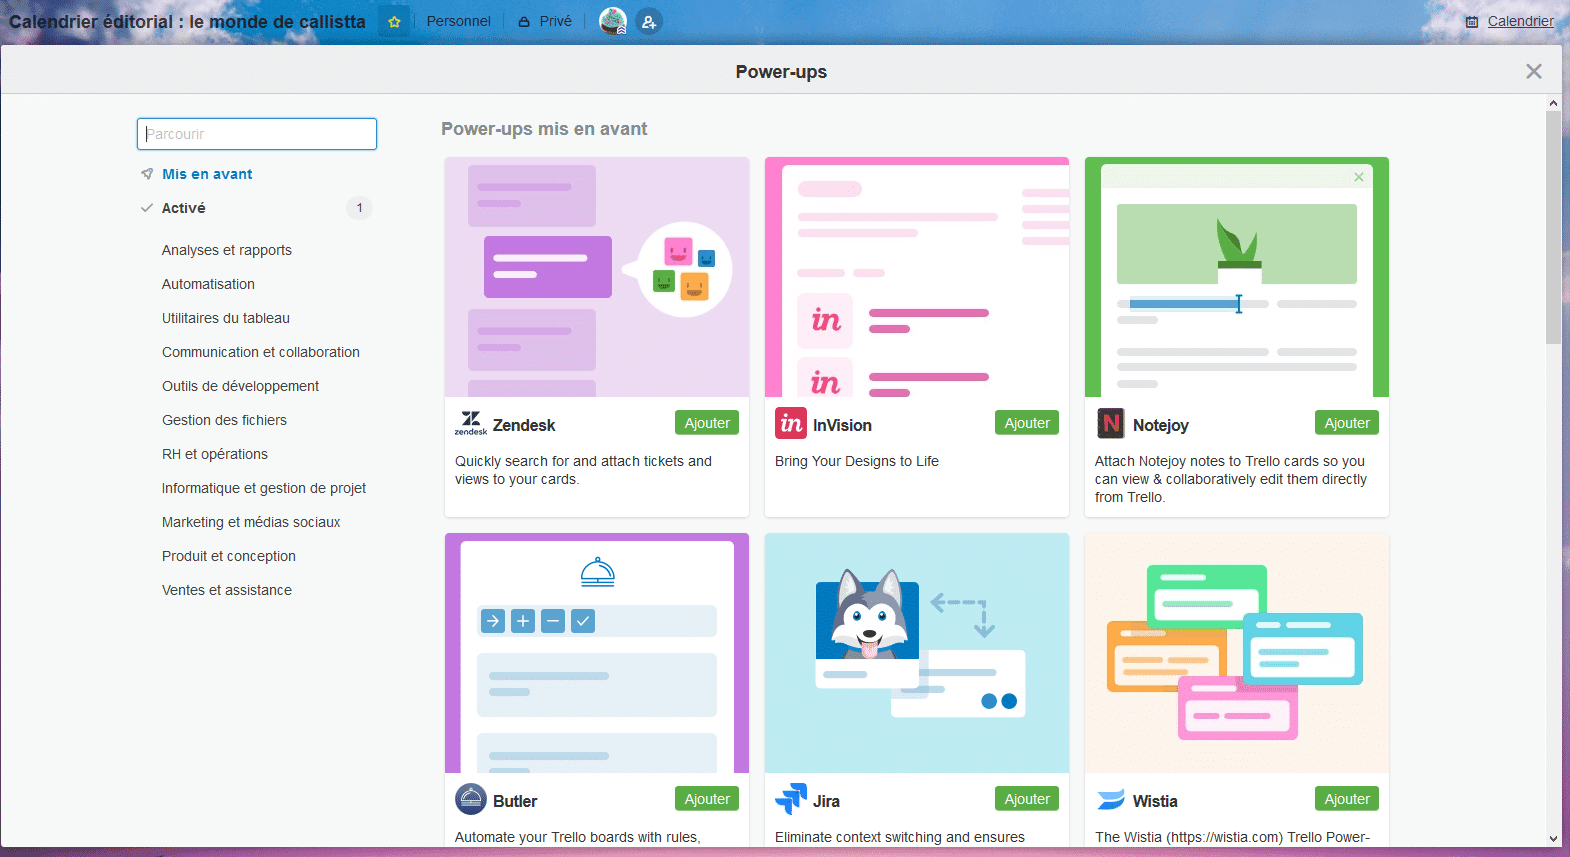Click the Wistia title text
This screenshot has width=1570, height=857.
pyautogui.click(x=1155, y=801)
